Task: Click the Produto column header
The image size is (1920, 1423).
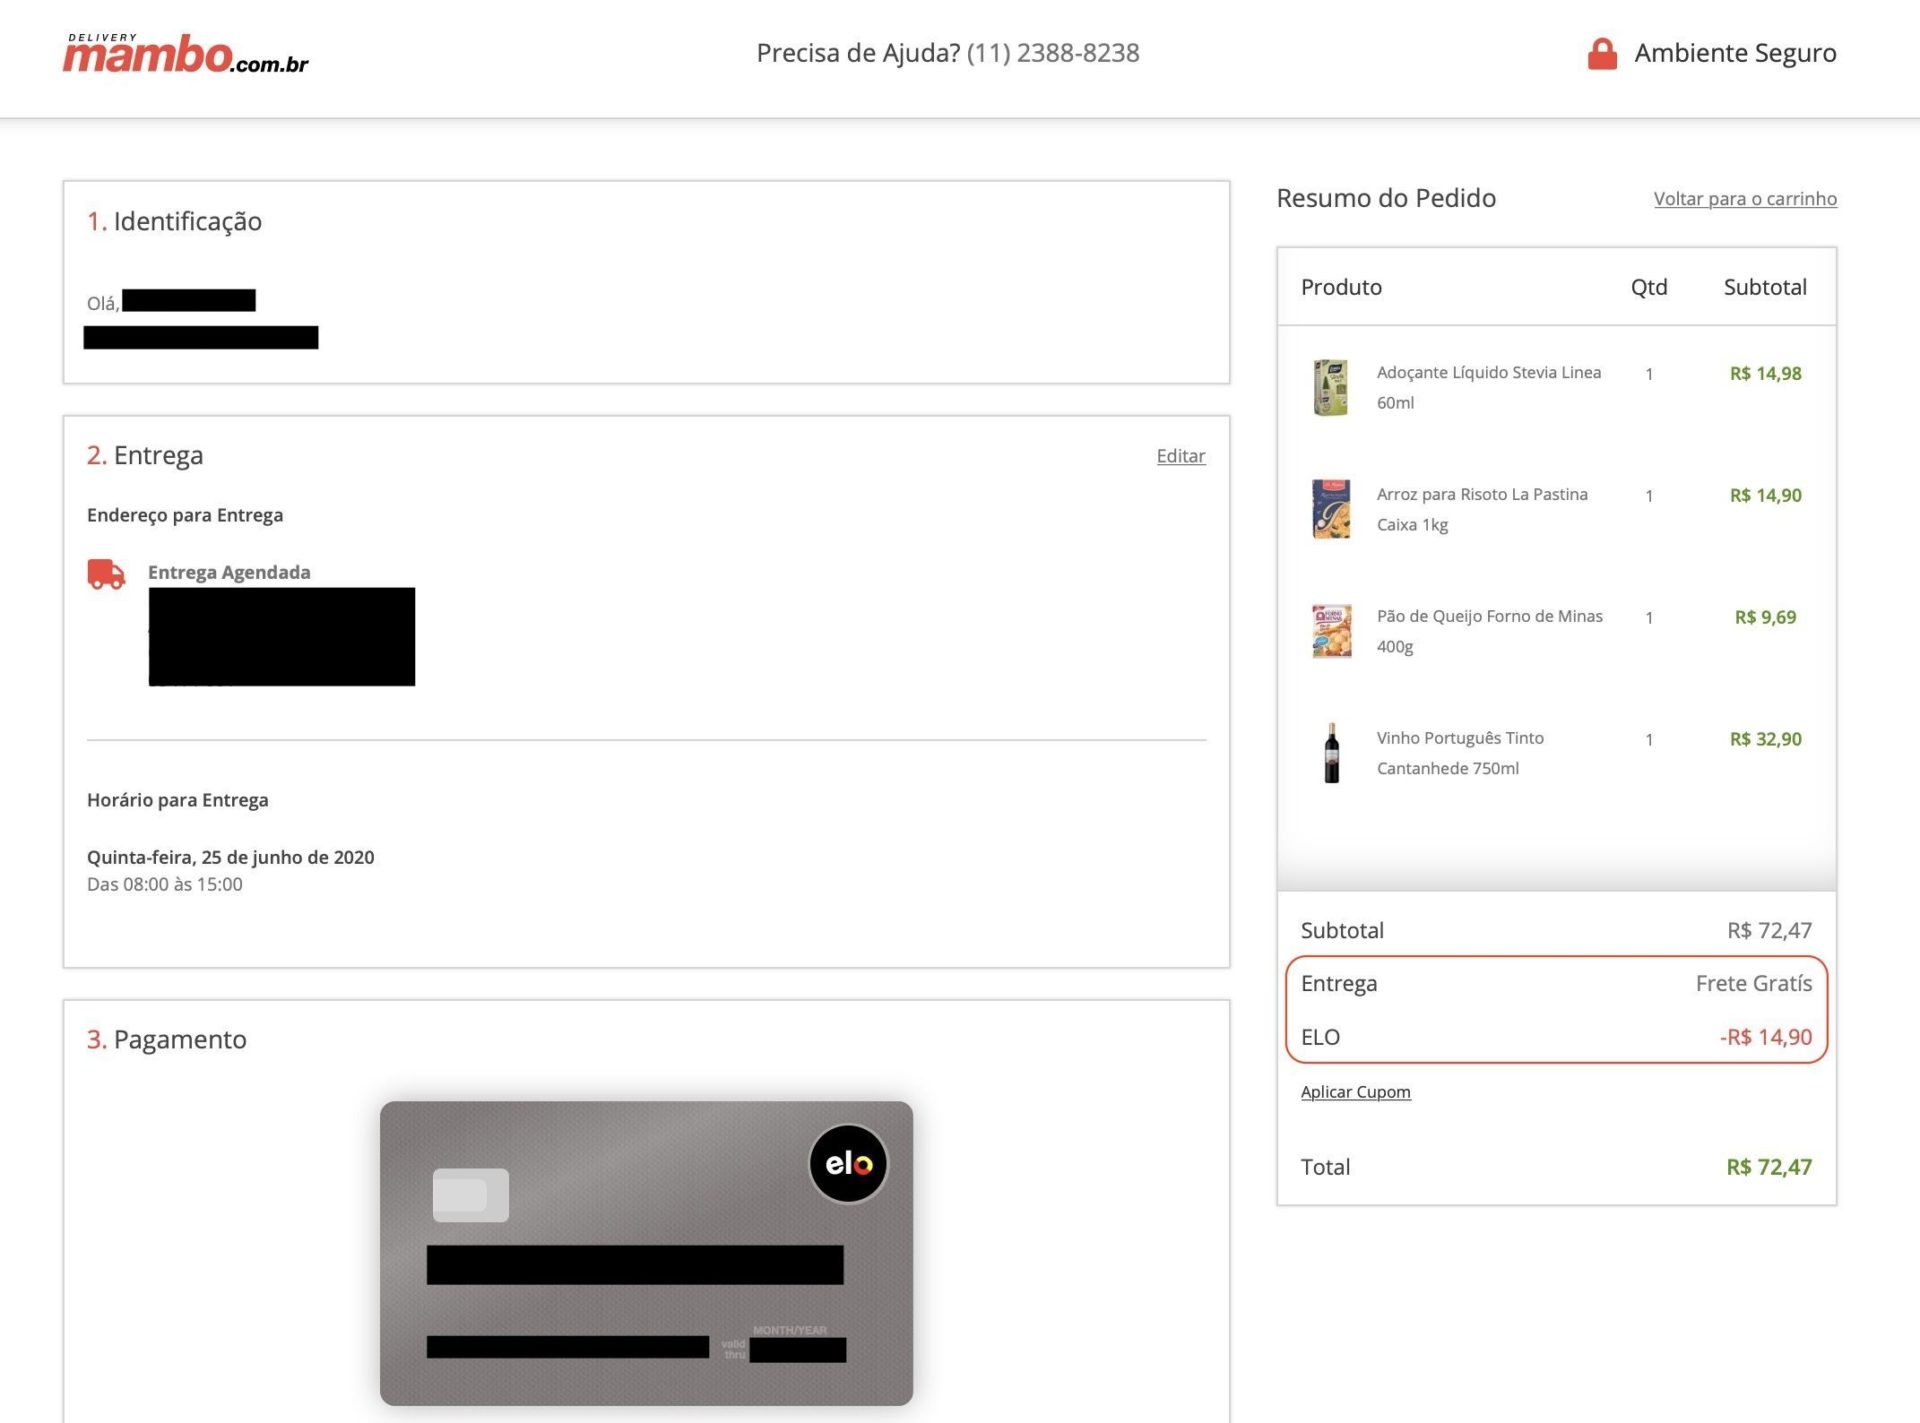Action: [1341, 287]
